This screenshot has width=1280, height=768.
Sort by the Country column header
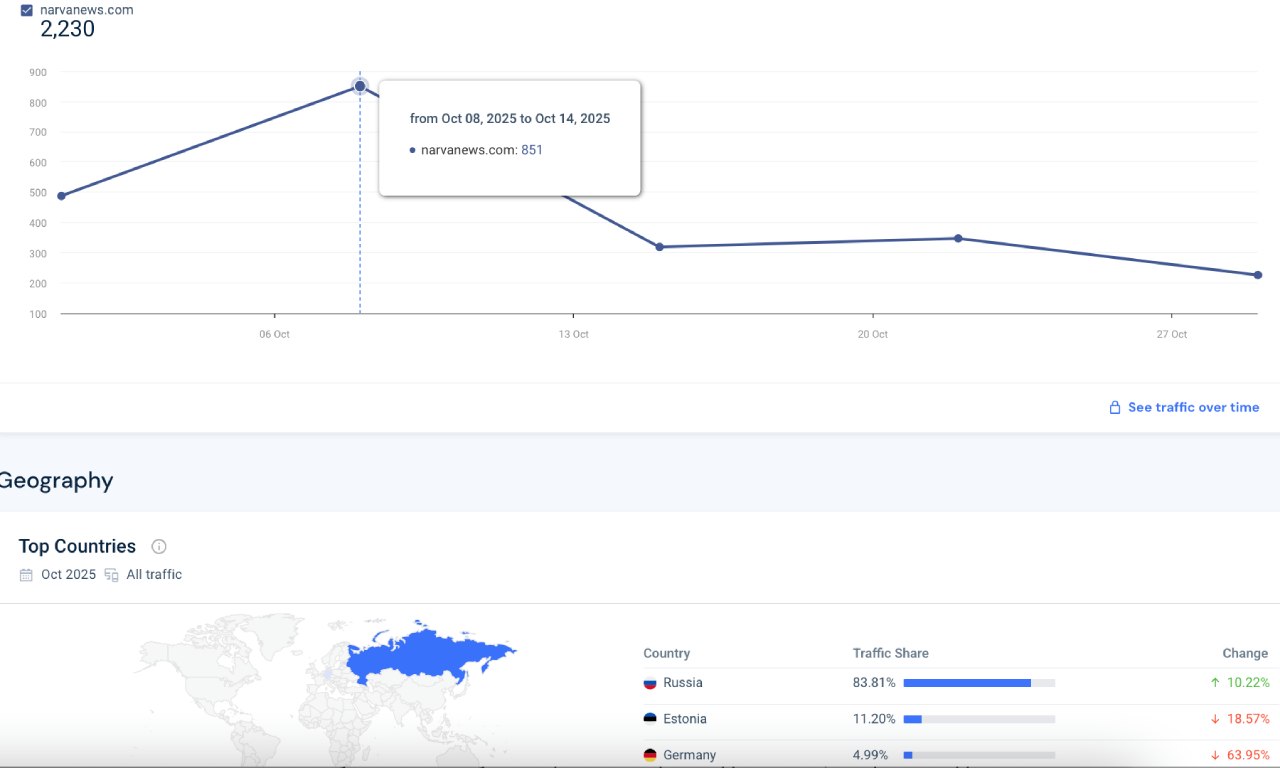click(x=666, y=653)
